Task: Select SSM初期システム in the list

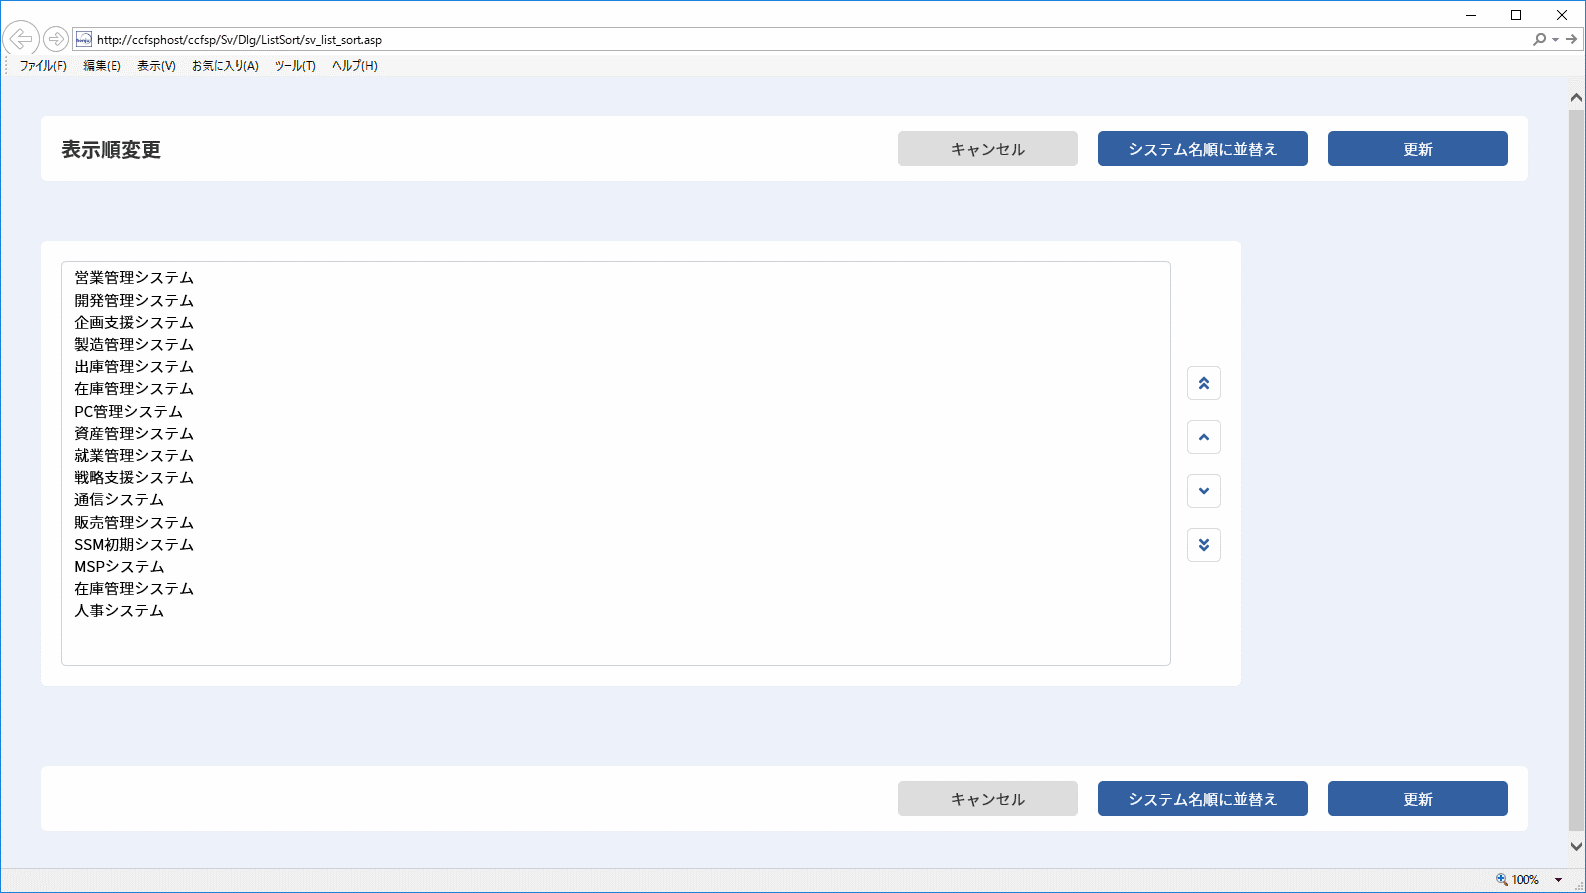Action: tap(134, 544)
